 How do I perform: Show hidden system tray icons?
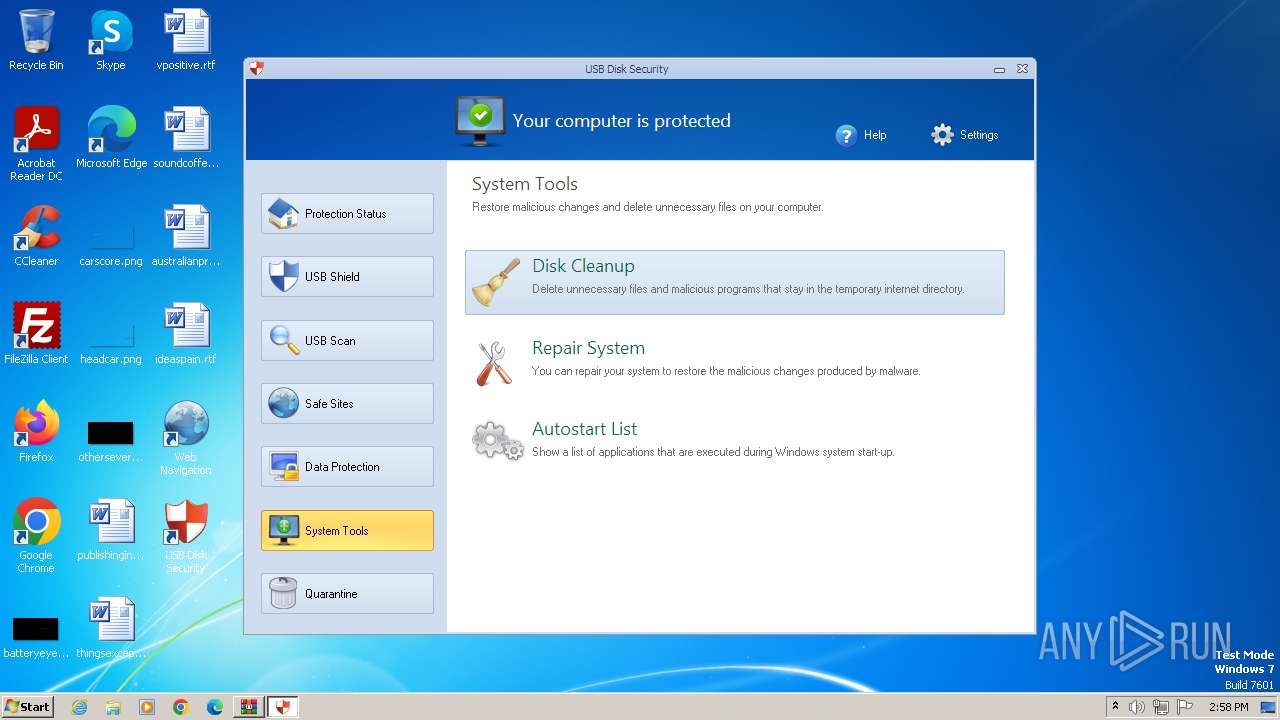tap(1115, 706)
